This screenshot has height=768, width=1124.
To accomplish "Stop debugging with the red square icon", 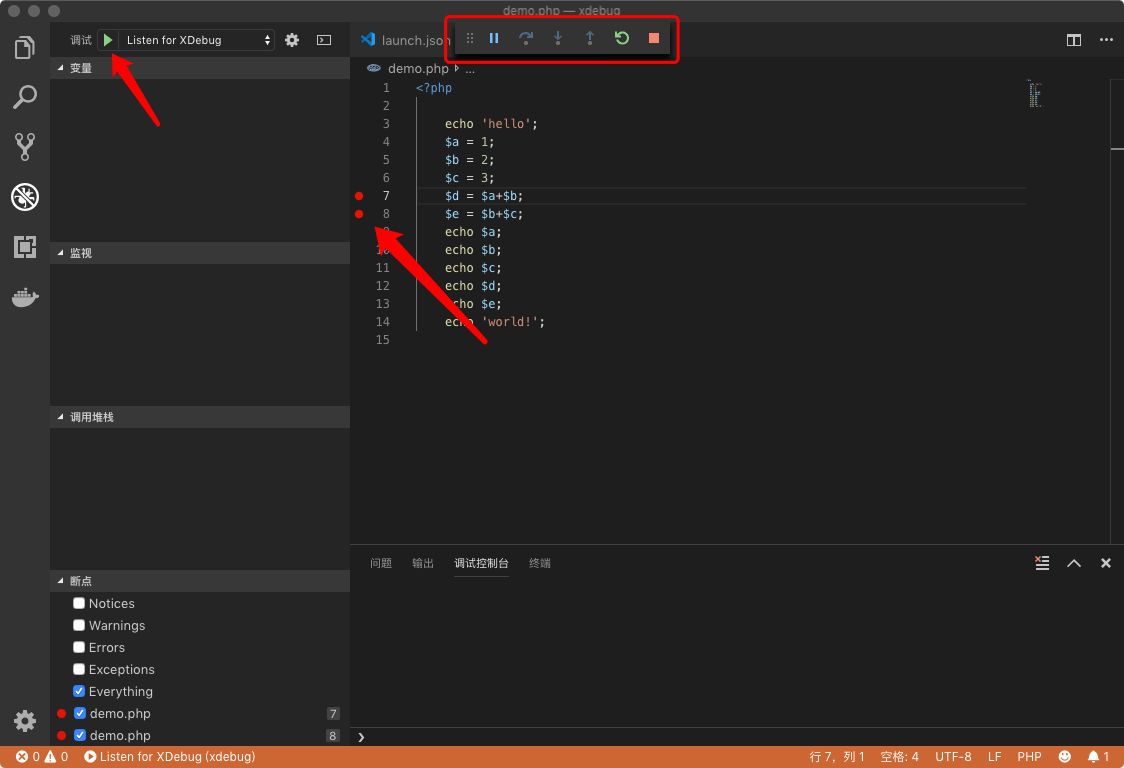I will pos(653,38).
